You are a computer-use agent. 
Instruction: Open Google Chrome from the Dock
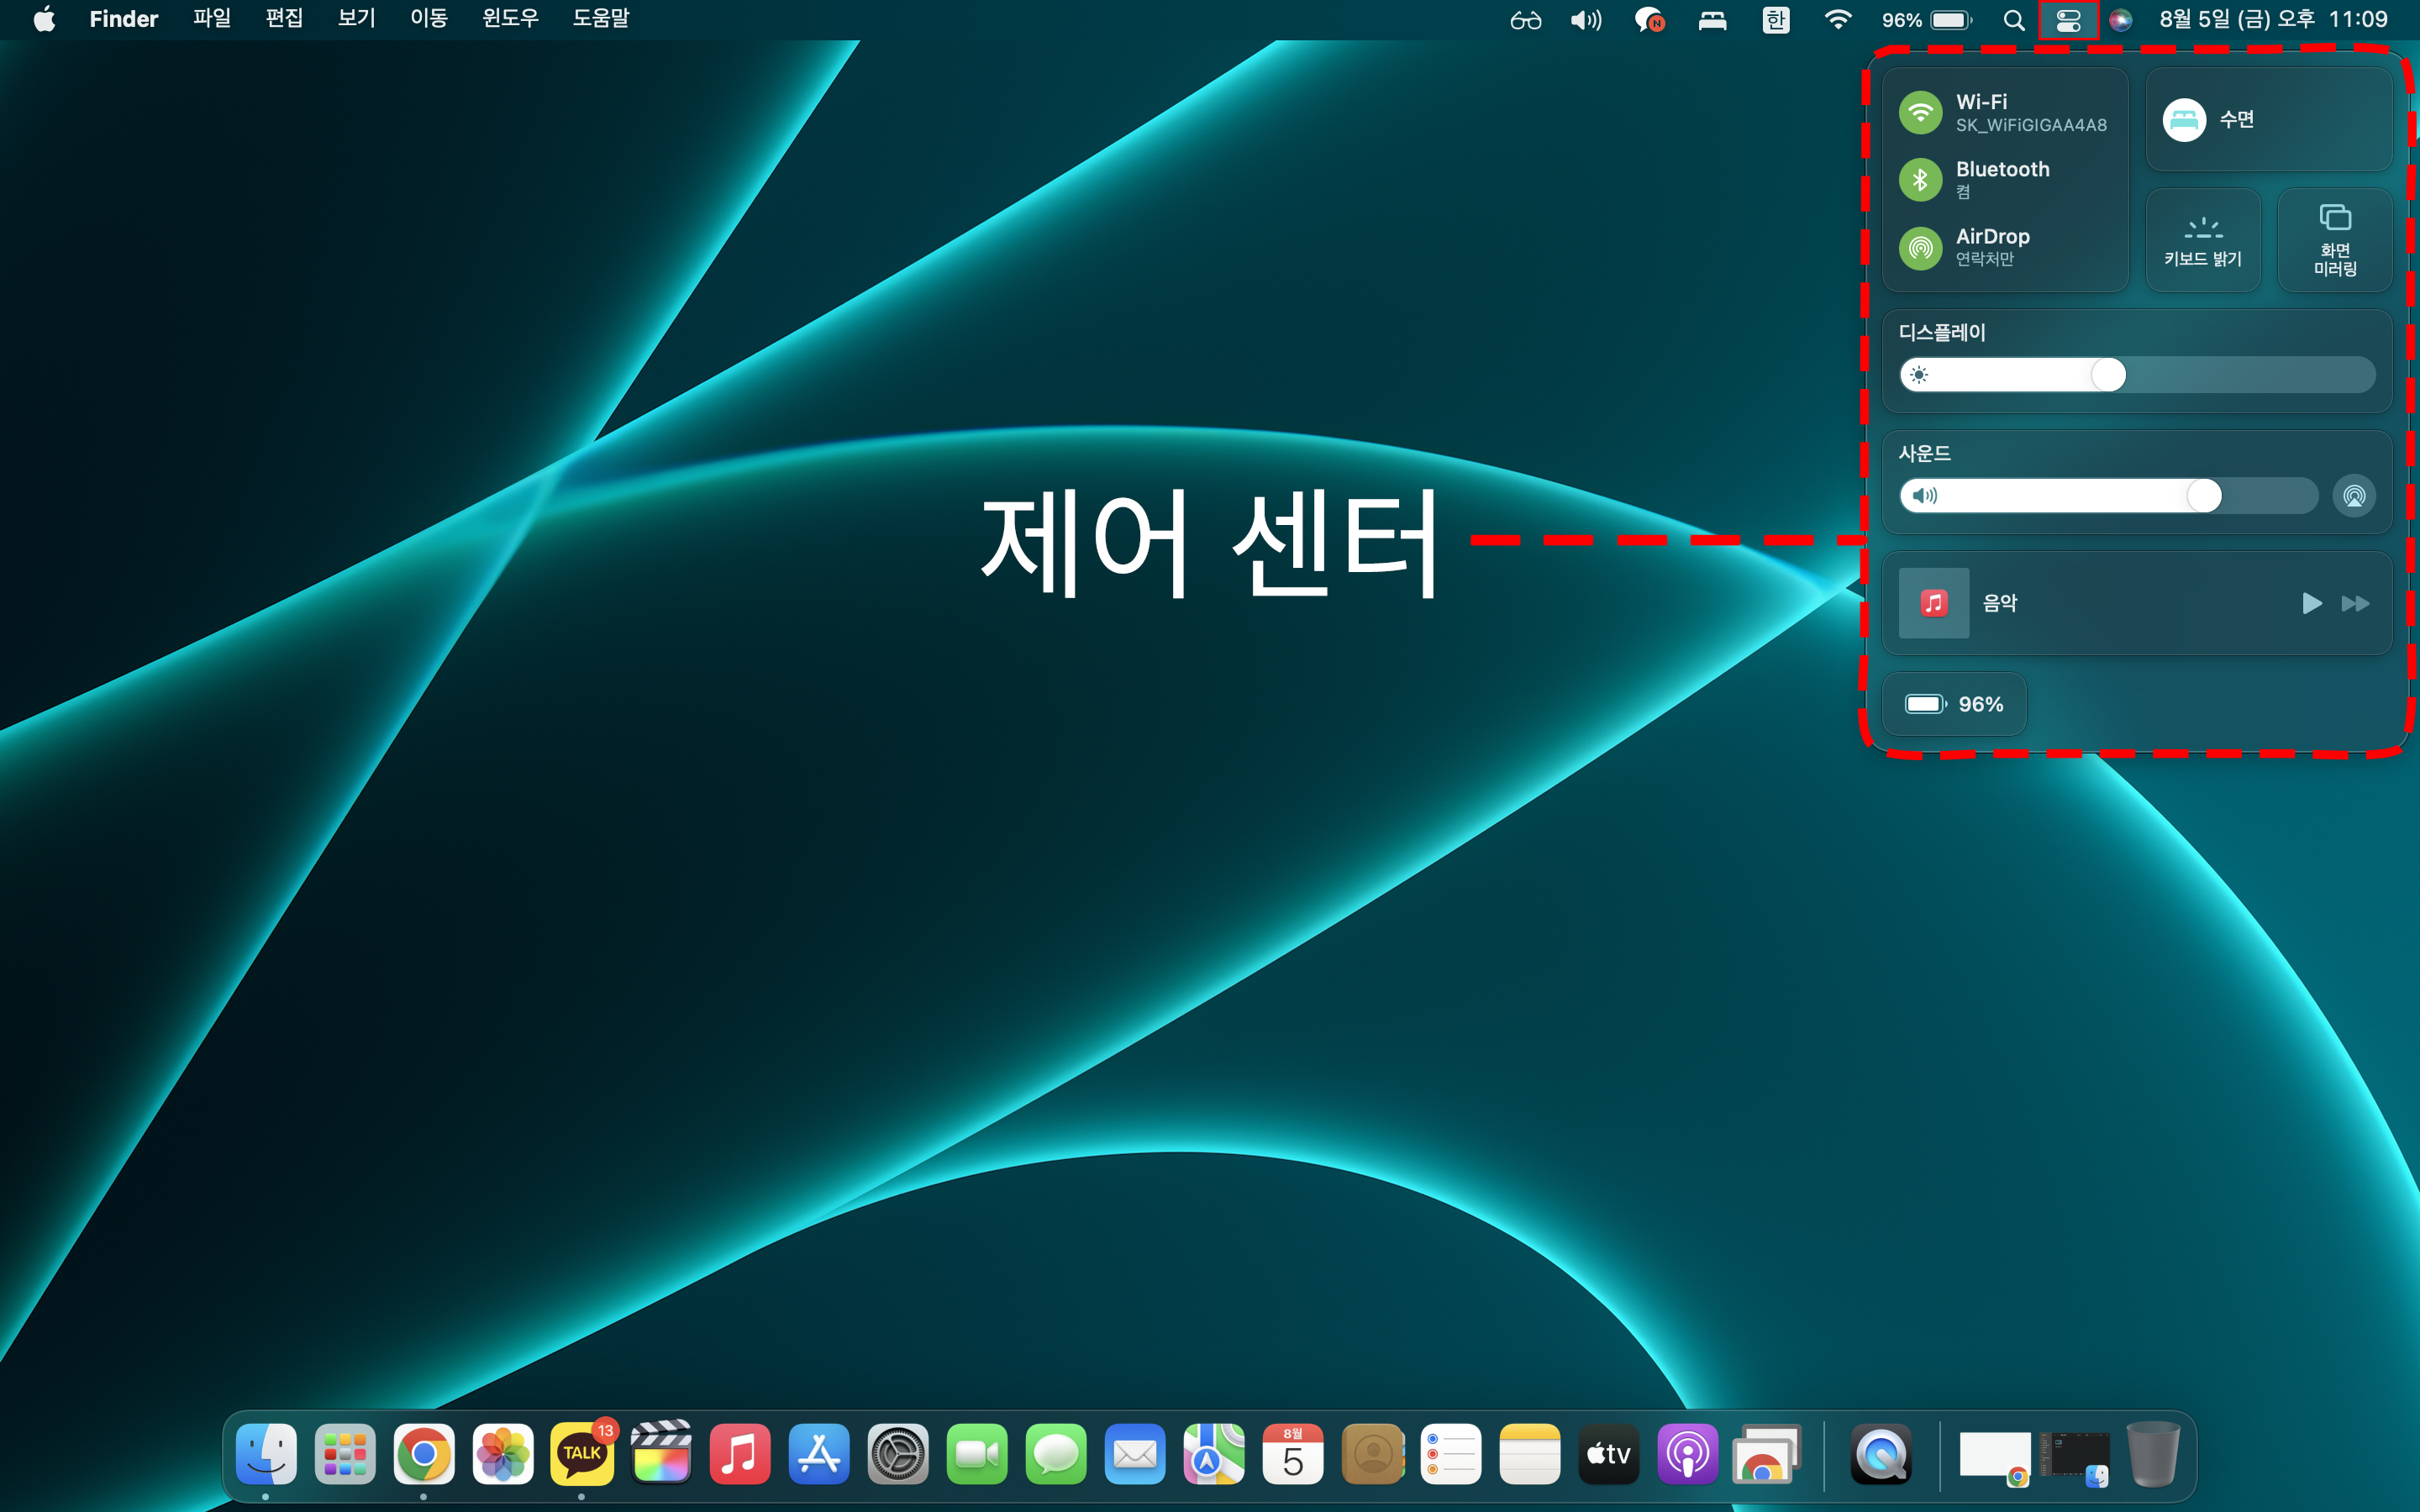coord(424,1454)
